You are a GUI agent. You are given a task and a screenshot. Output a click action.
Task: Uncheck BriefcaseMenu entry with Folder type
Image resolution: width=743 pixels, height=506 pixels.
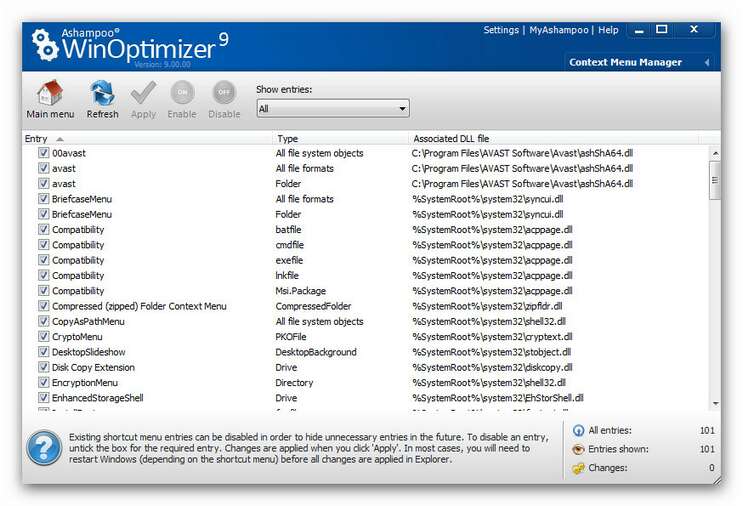[44, 214]
